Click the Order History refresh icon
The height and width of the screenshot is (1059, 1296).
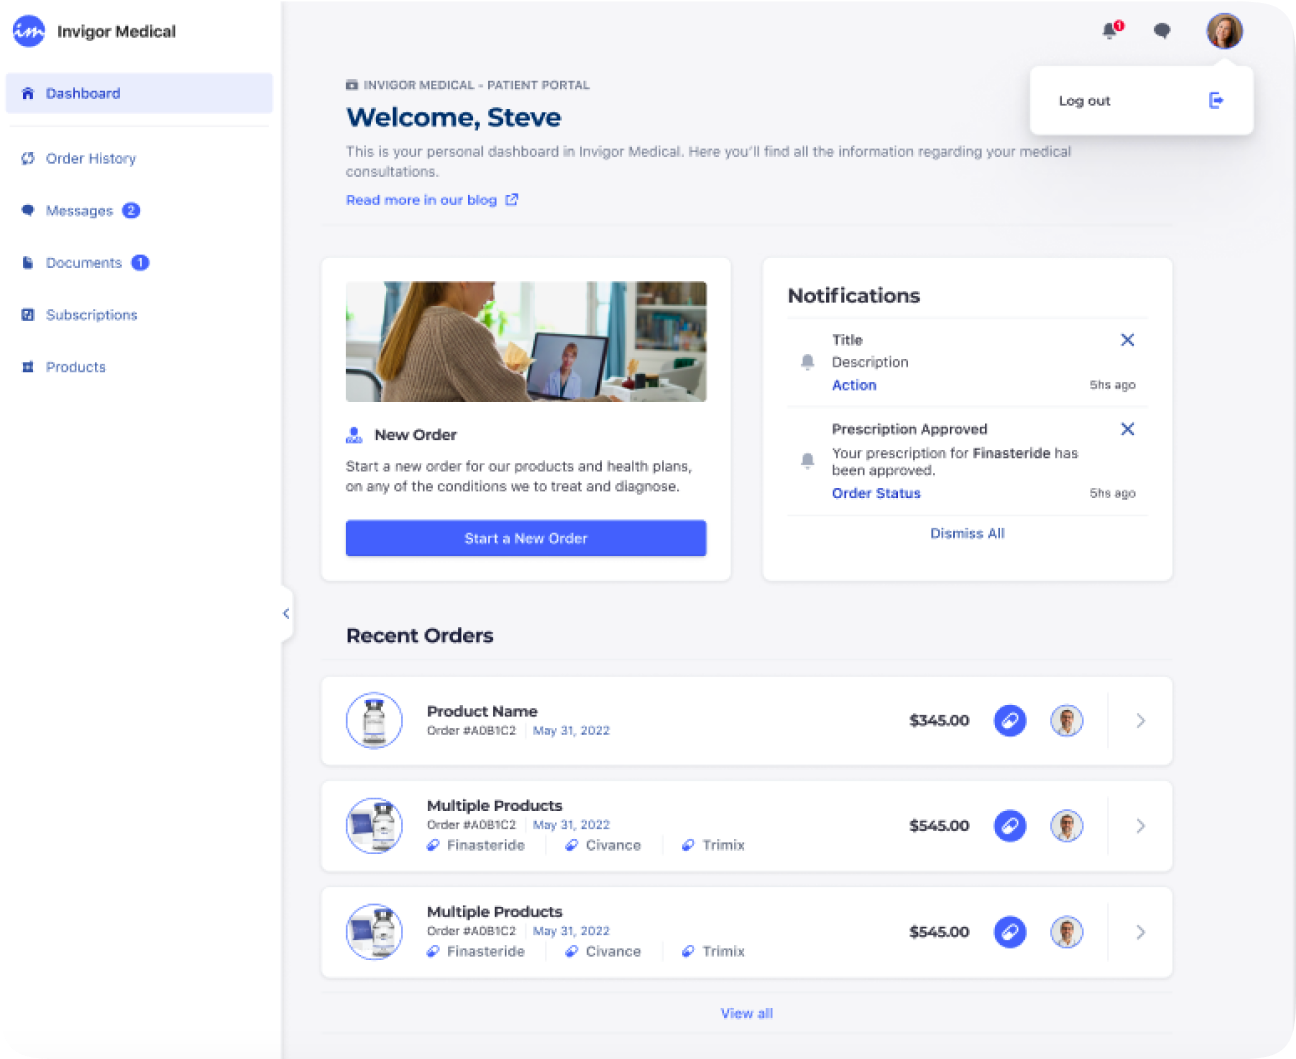(28, 158)
